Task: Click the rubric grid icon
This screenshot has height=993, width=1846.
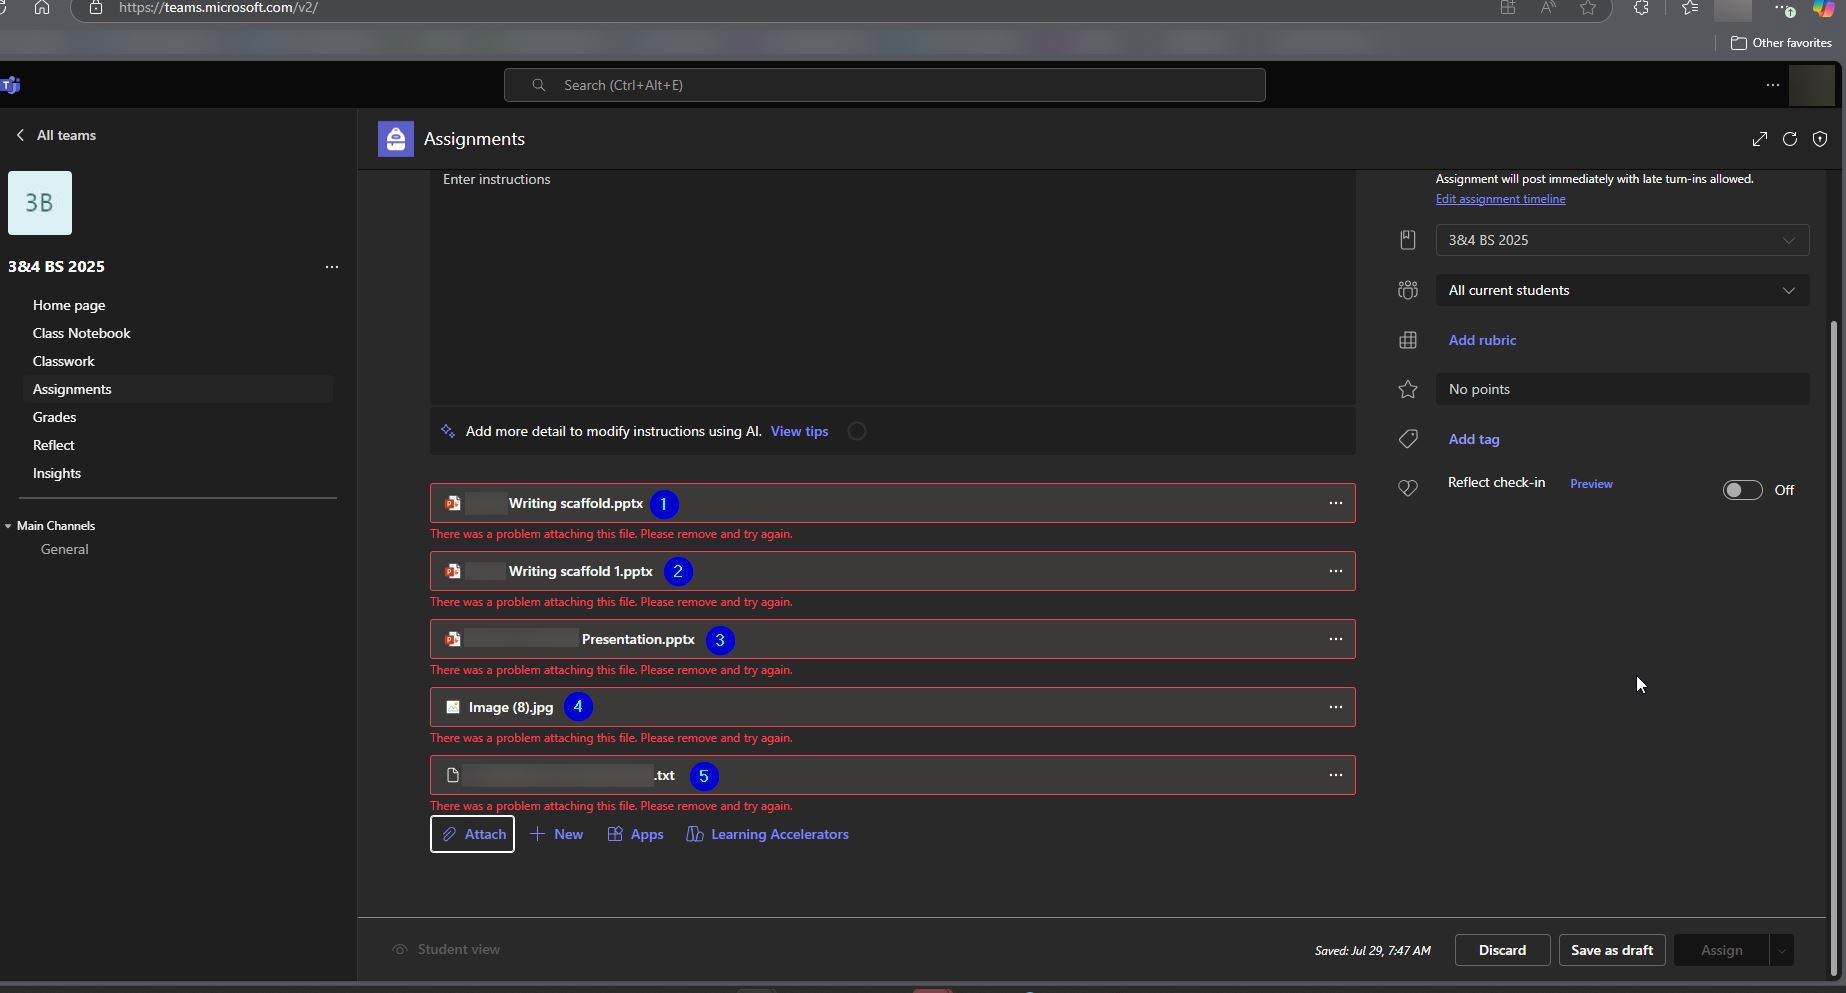Action: tap(1408, 341)
